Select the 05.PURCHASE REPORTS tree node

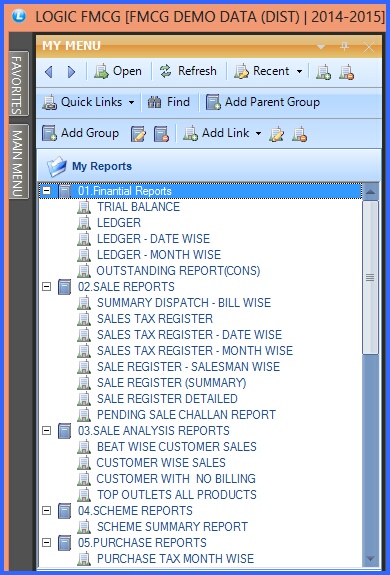142,542
